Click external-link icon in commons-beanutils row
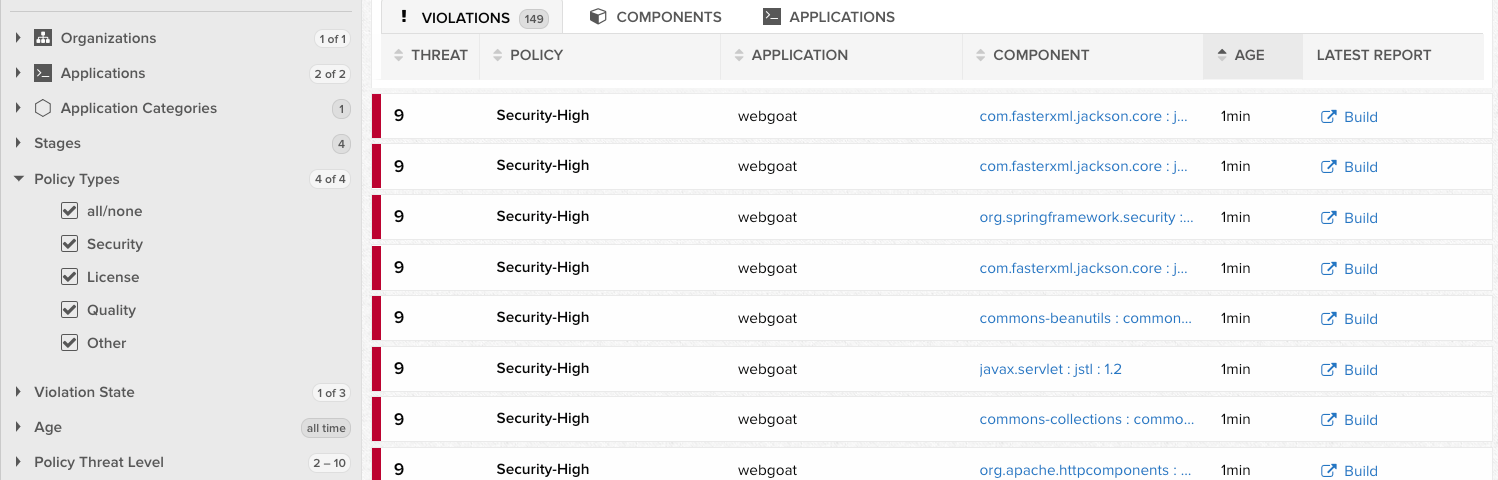The width and height of the screenshot is (1498, 480). click(1329, 319)
